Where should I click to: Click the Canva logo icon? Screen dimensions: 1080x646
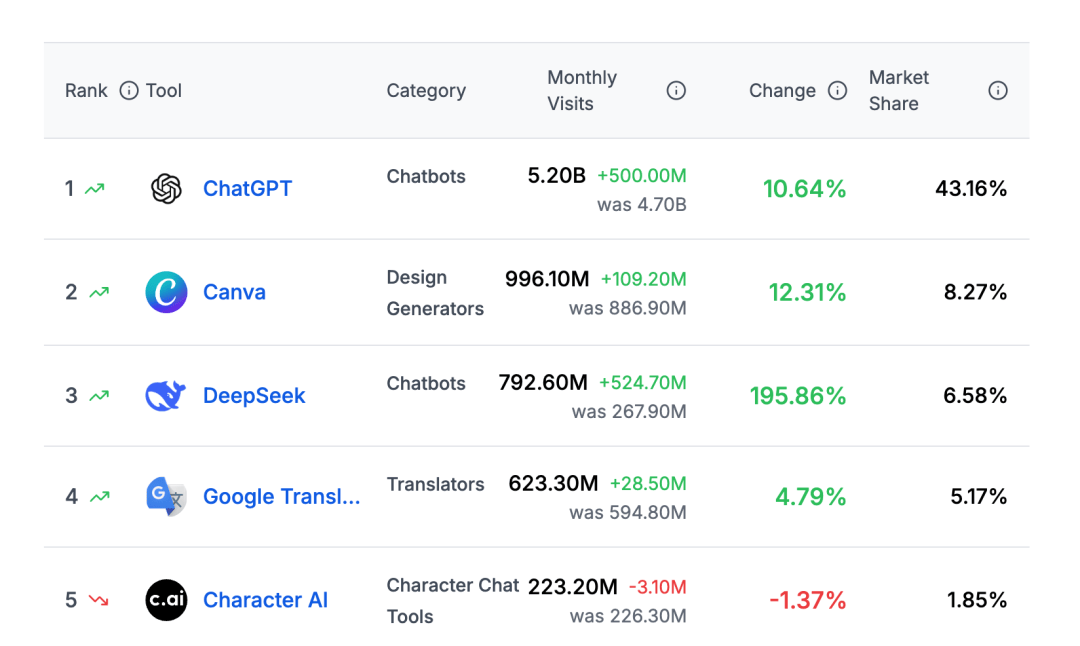pos(166,292)
